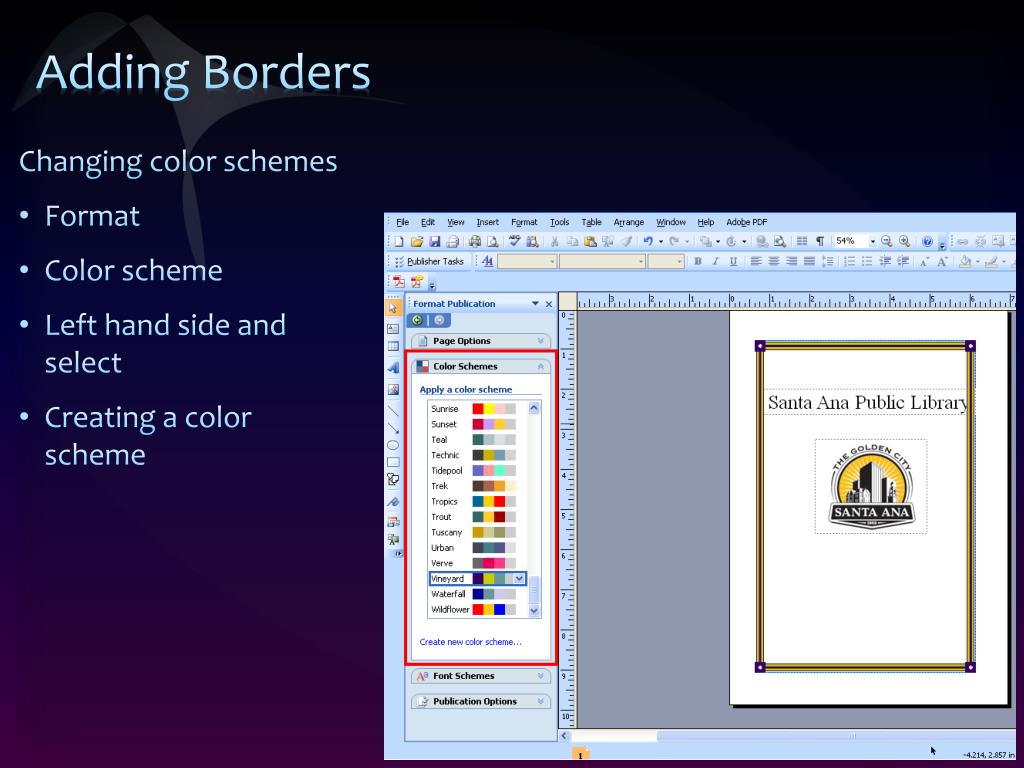Toggle Underline formatting
The height and width of the screenshot is (768, 1024).
[x=733, y=261]
